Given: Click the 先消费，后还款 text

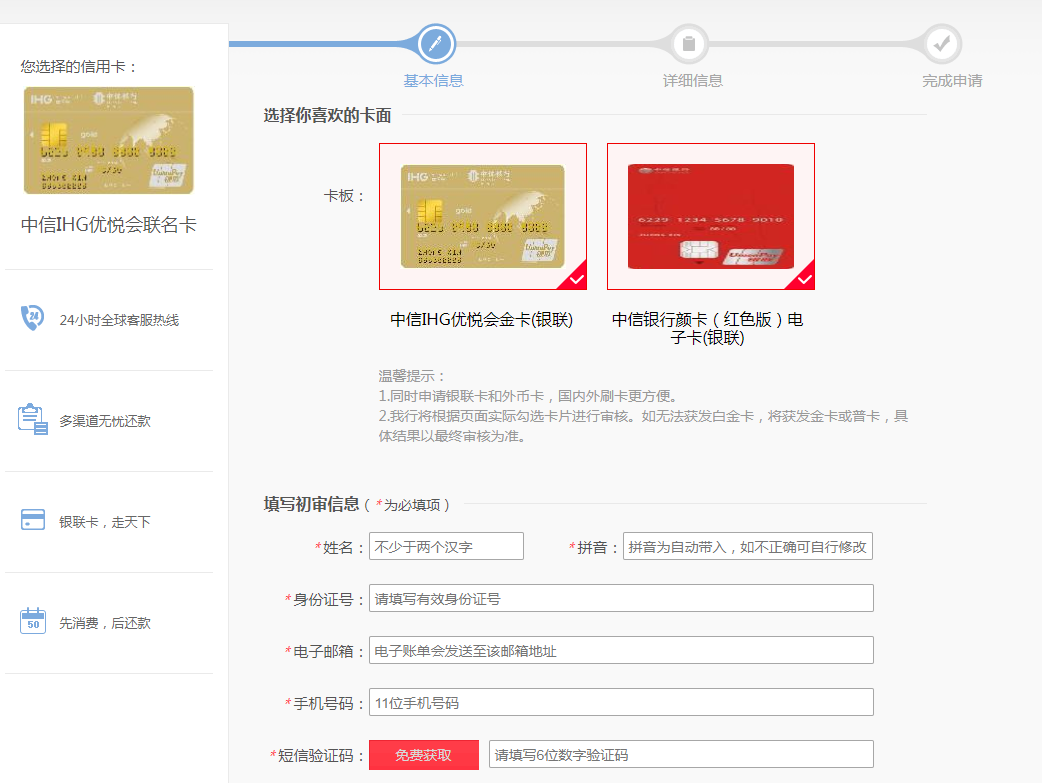Looking at the screenshot, I should (x=105, y=623).
